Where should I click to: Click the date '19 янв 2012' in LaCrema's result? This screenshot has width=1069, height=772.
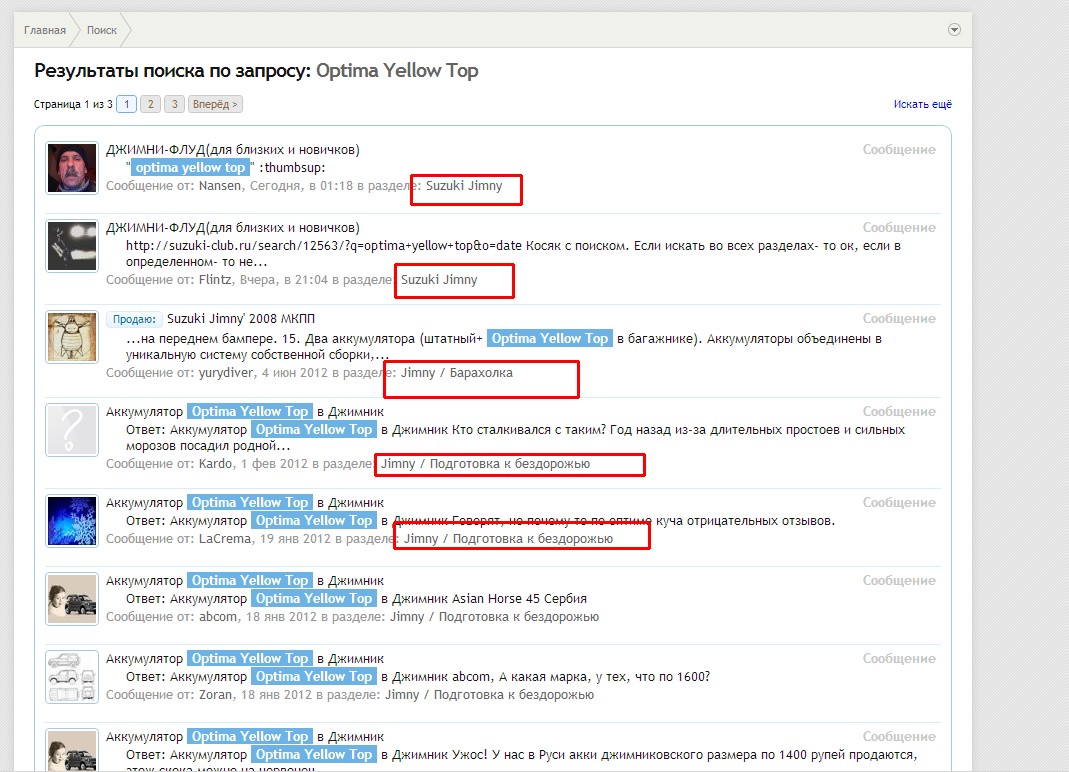(295, 539)
